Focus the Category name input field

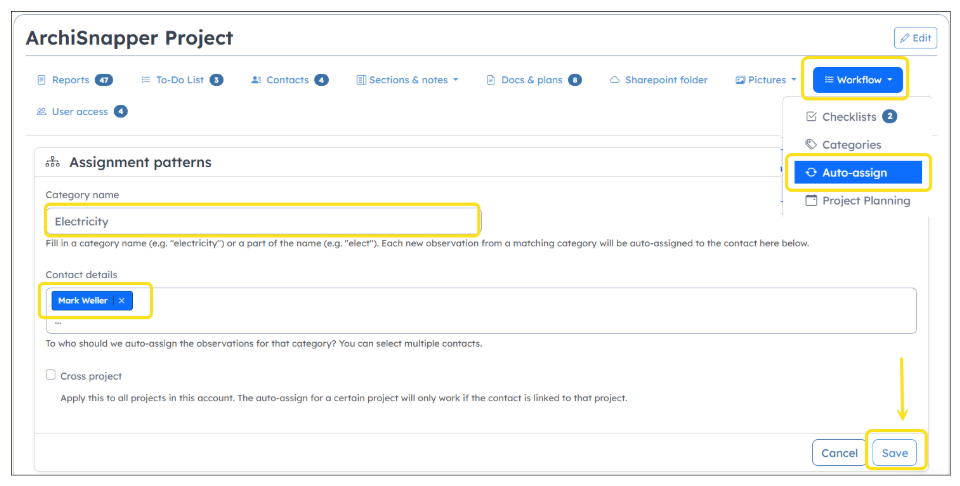point(263,221)
